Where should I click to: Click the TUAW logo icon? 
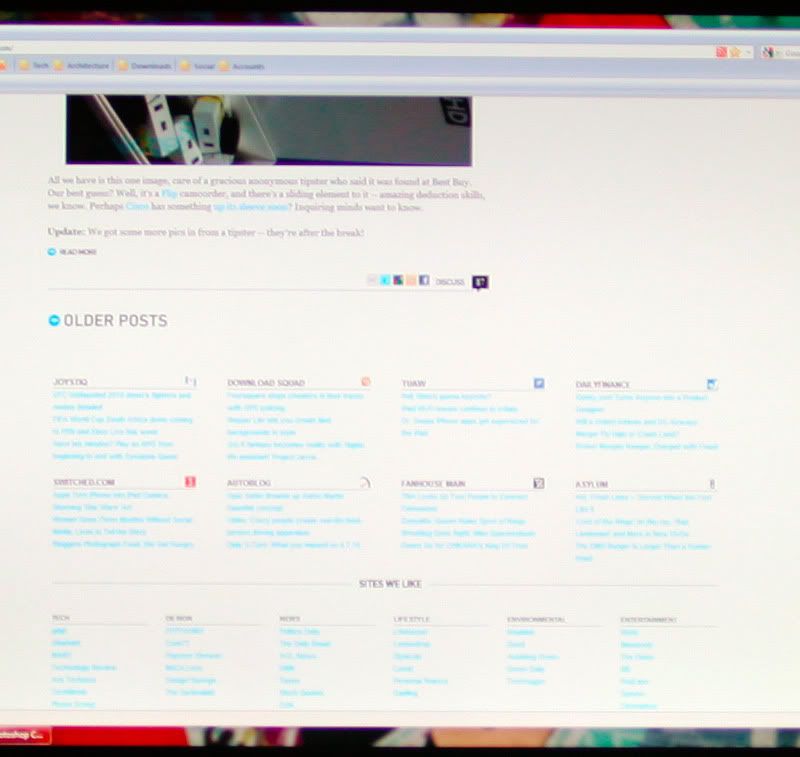point(539,383)
